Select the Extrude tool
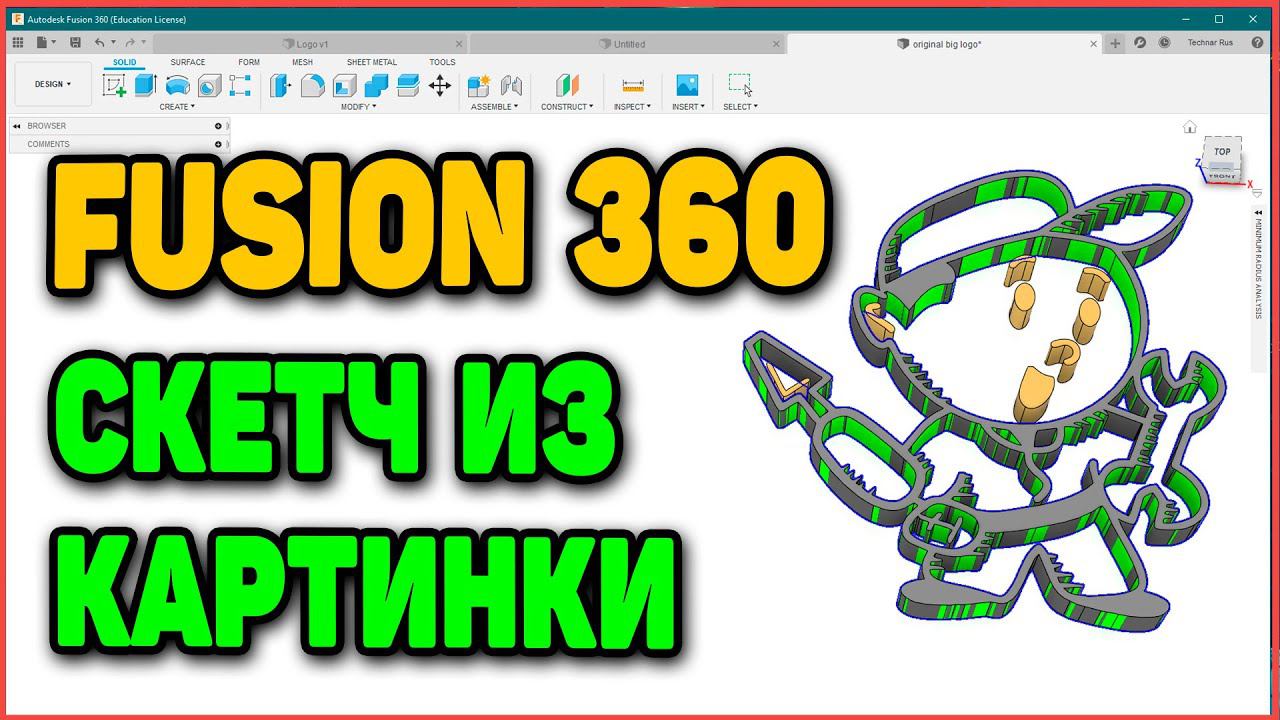The width and height of the screenshot is (1280, 720). (146, 85)
